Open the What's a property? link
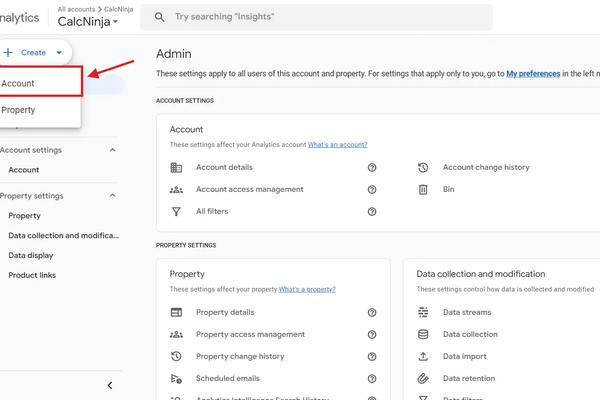 (x=307, y=289)
